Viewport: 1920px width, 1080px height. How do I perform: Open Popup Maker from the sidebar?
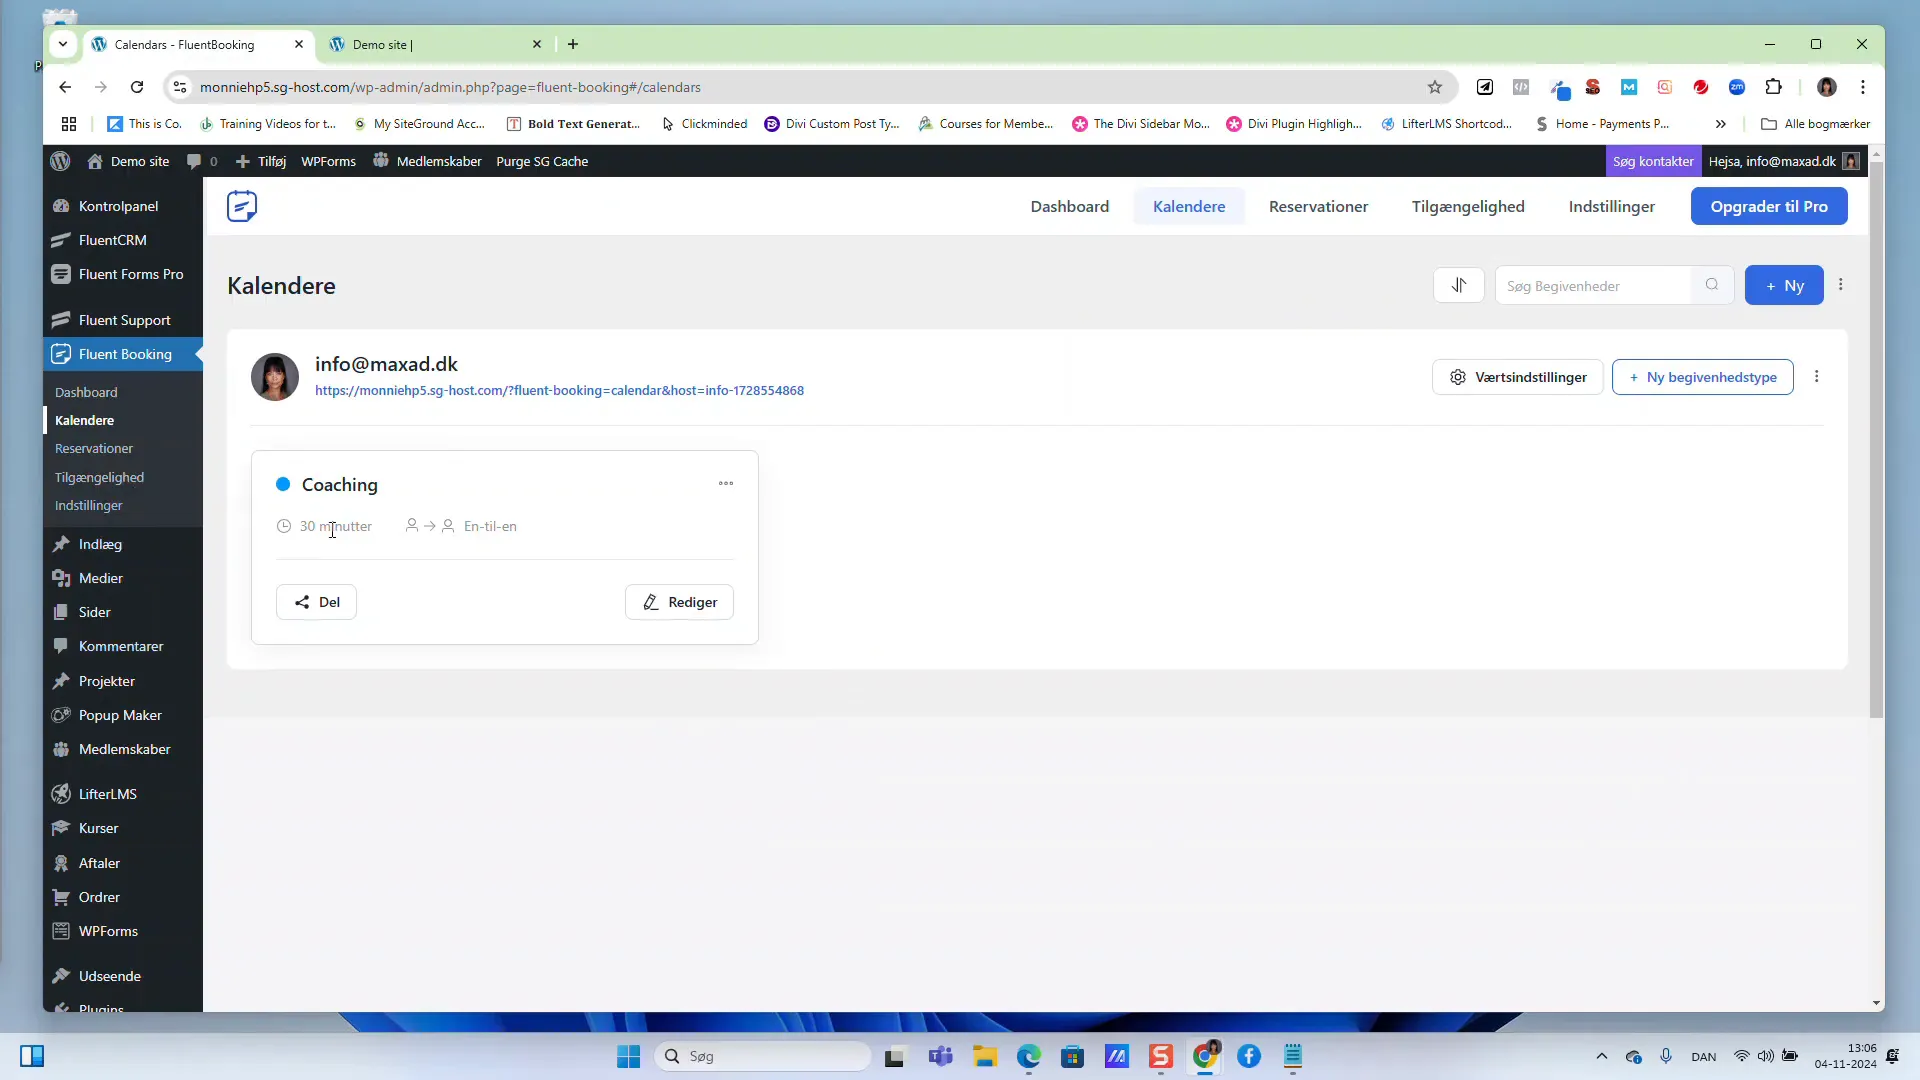coord(120,715)
